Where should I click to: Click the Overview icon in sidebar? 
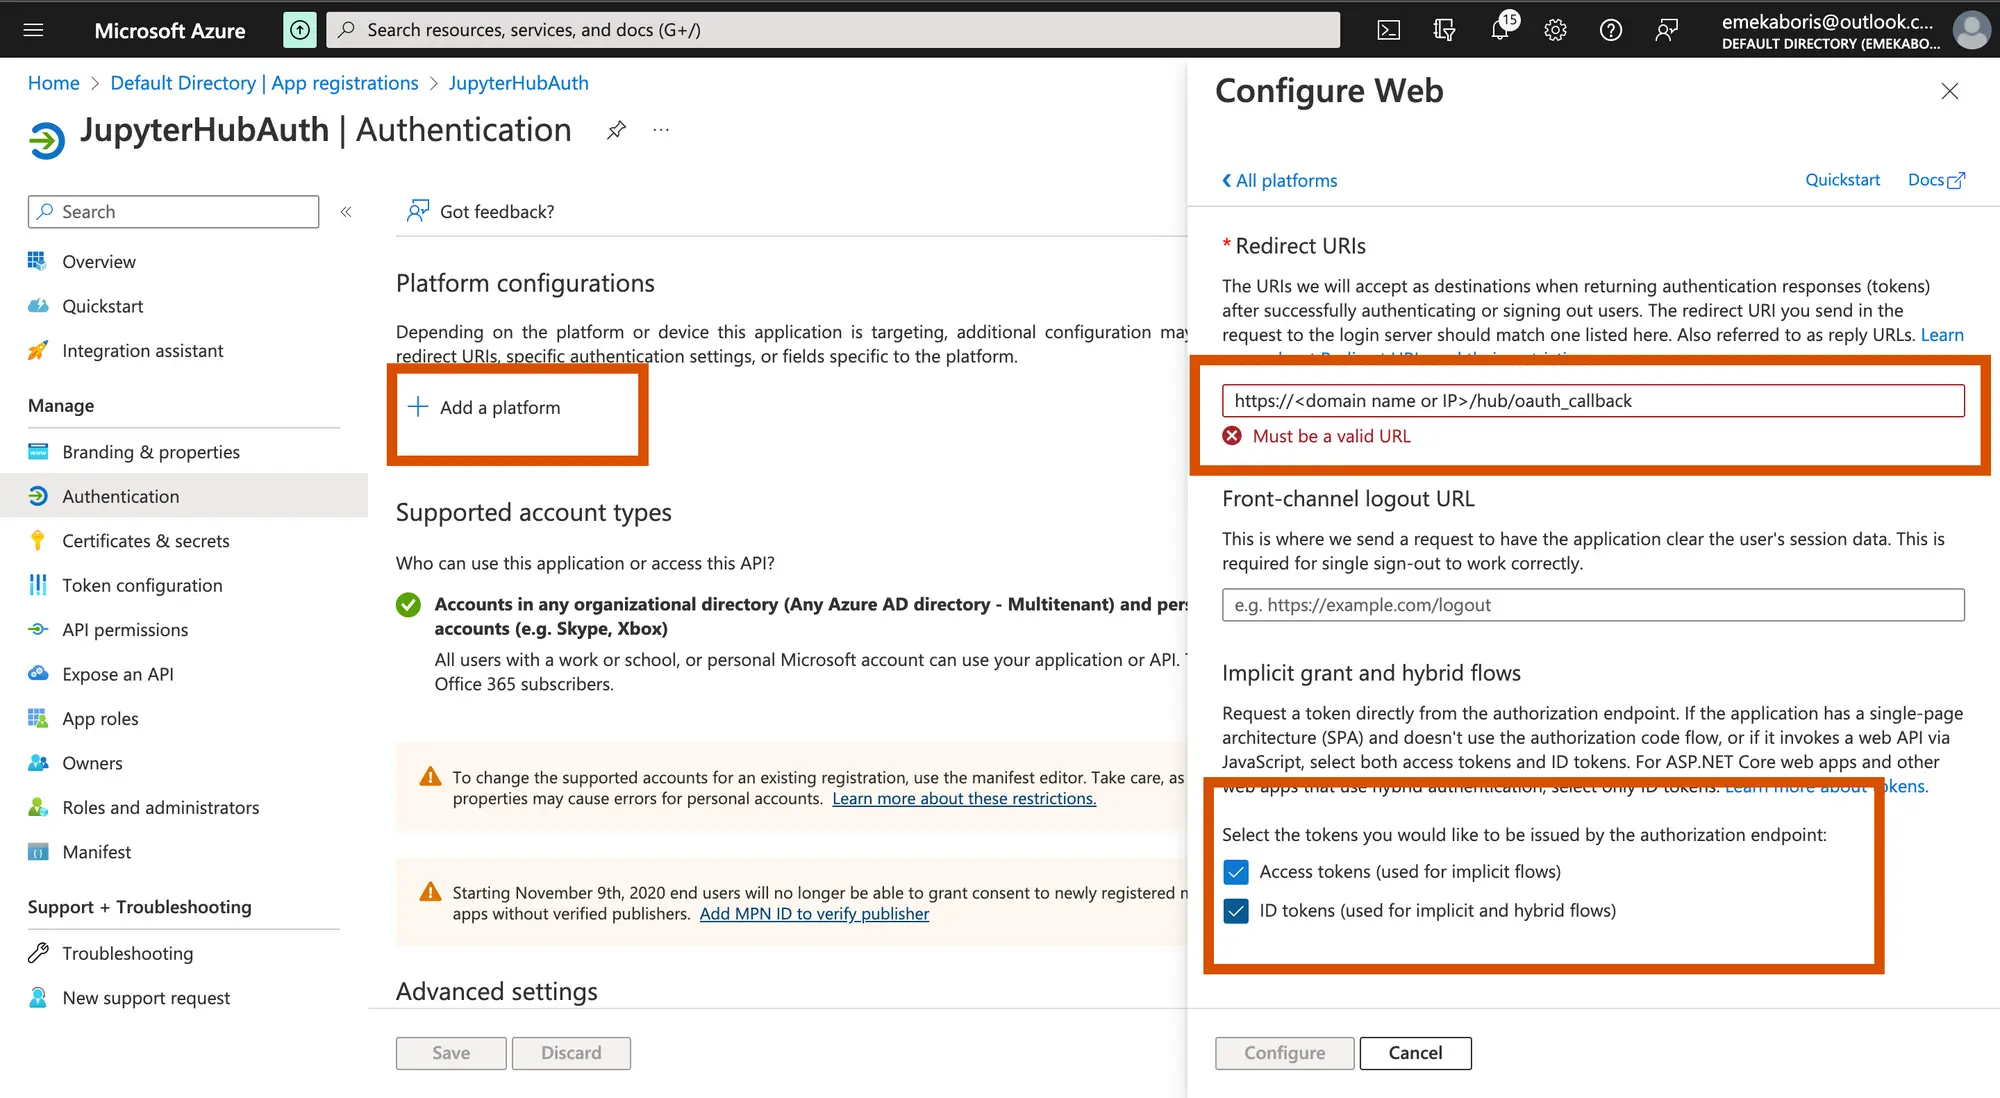coord(38,261)
